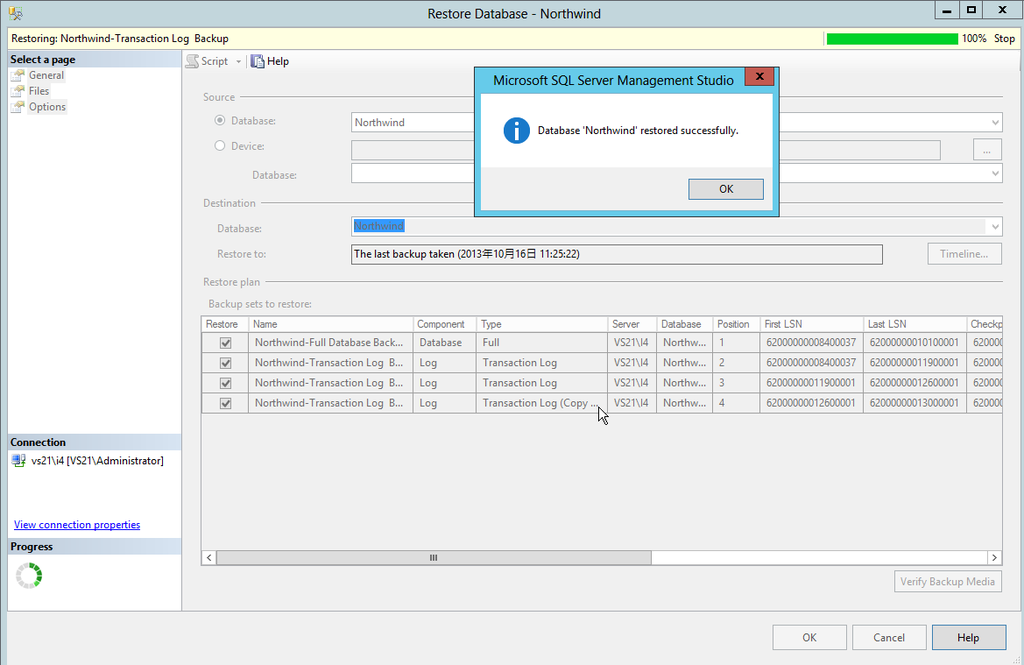Open the Script dropdown arrow
Image resolution: width=1024 pixels, height=665 pixels.
[x=239, y=62]
